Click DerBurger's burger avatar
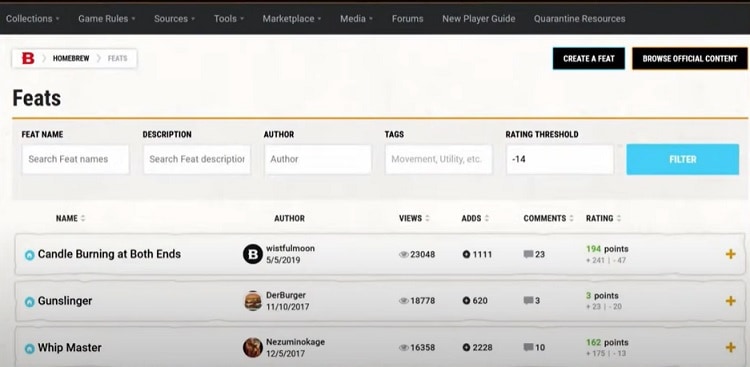The height and width of the screenshot is (367, 750). [x=253, y=301]
